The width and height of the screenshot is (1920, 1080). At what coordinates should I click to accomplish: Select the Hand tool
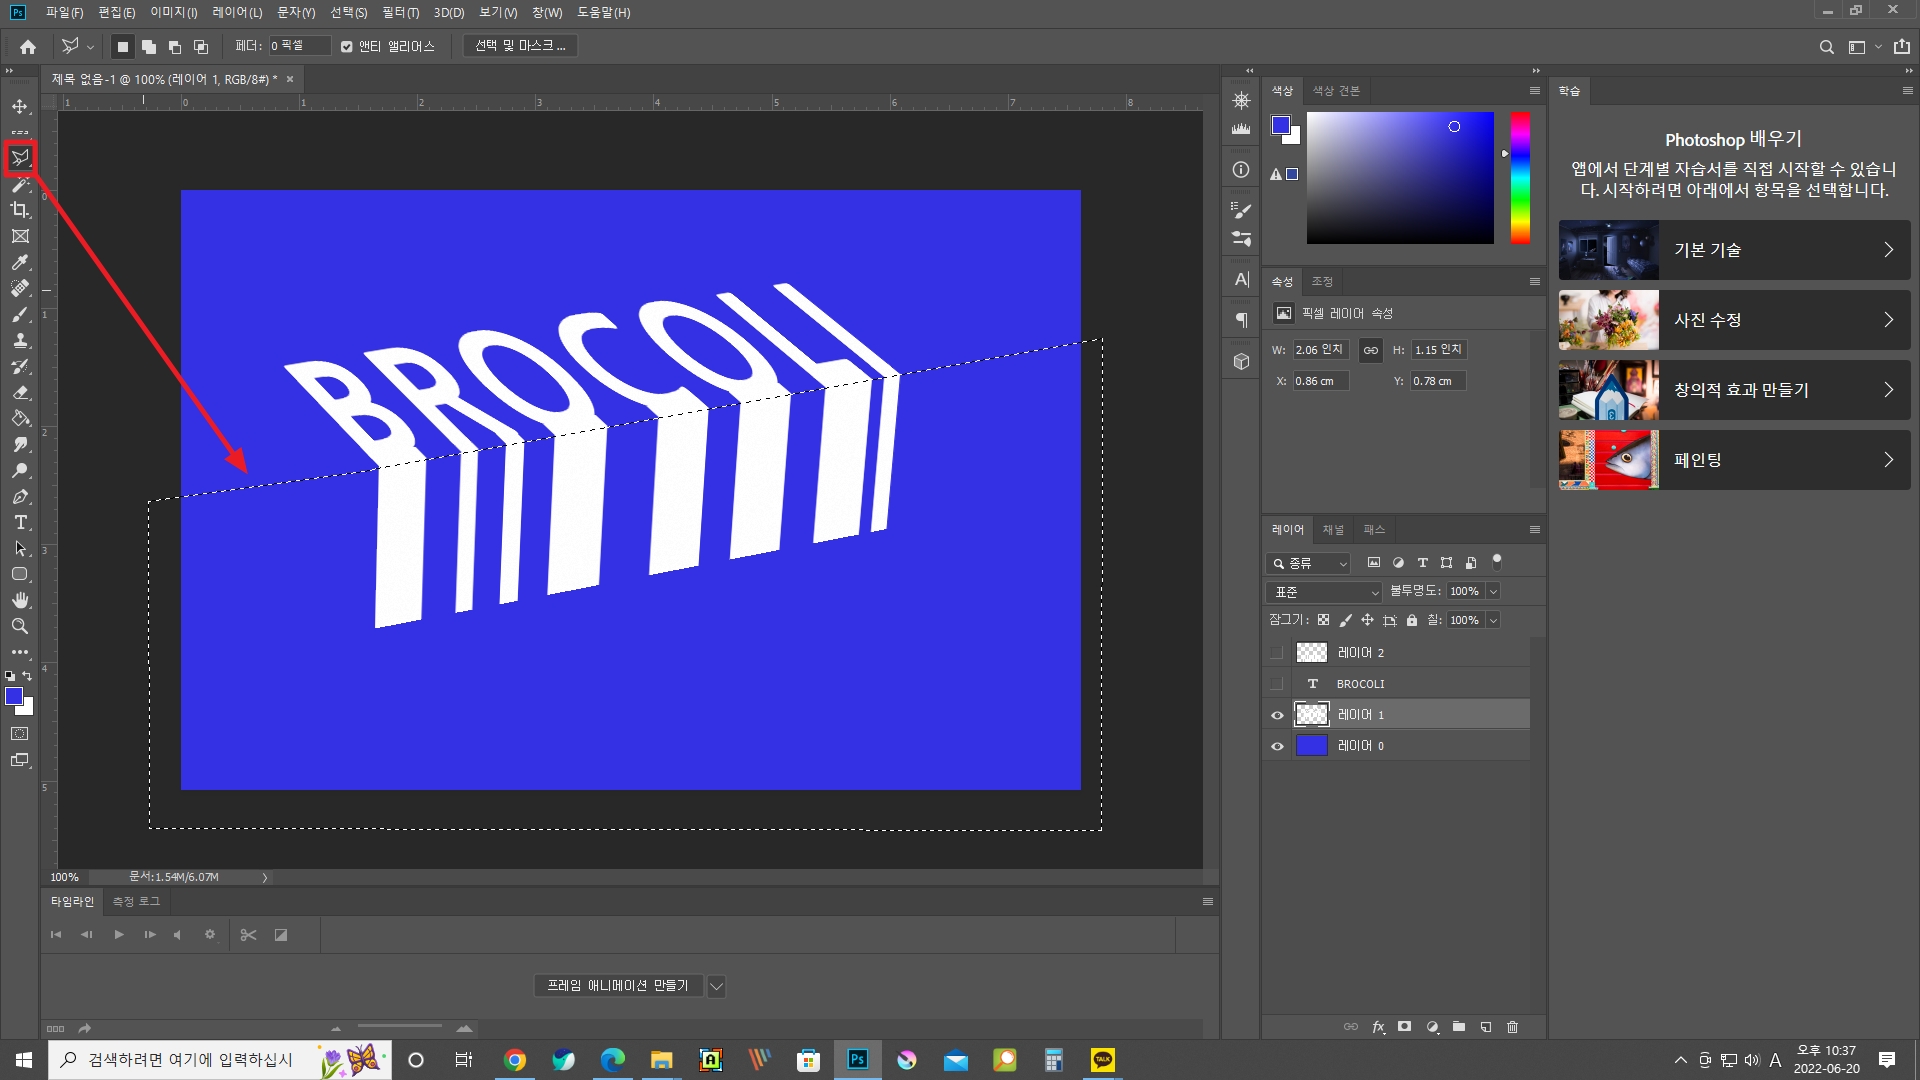(x=20, y=600)
